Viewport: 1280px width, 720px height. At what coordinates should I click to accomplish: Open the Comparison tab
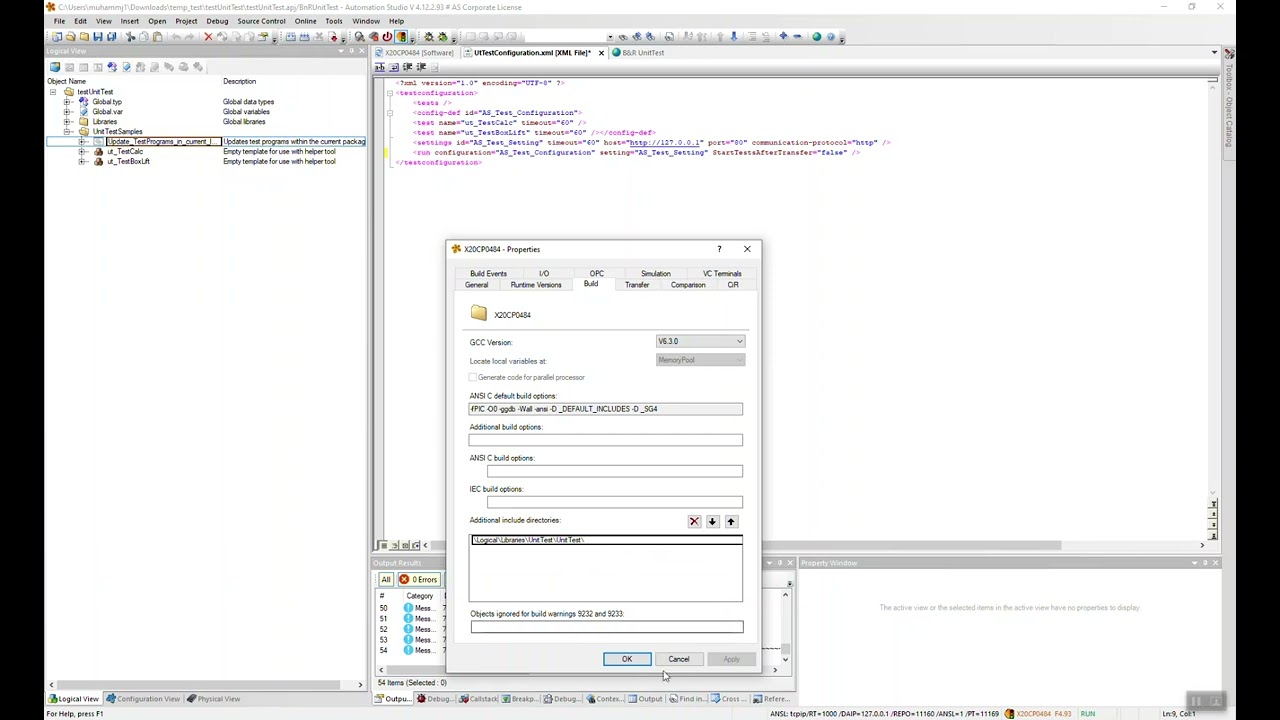point(688,285)
